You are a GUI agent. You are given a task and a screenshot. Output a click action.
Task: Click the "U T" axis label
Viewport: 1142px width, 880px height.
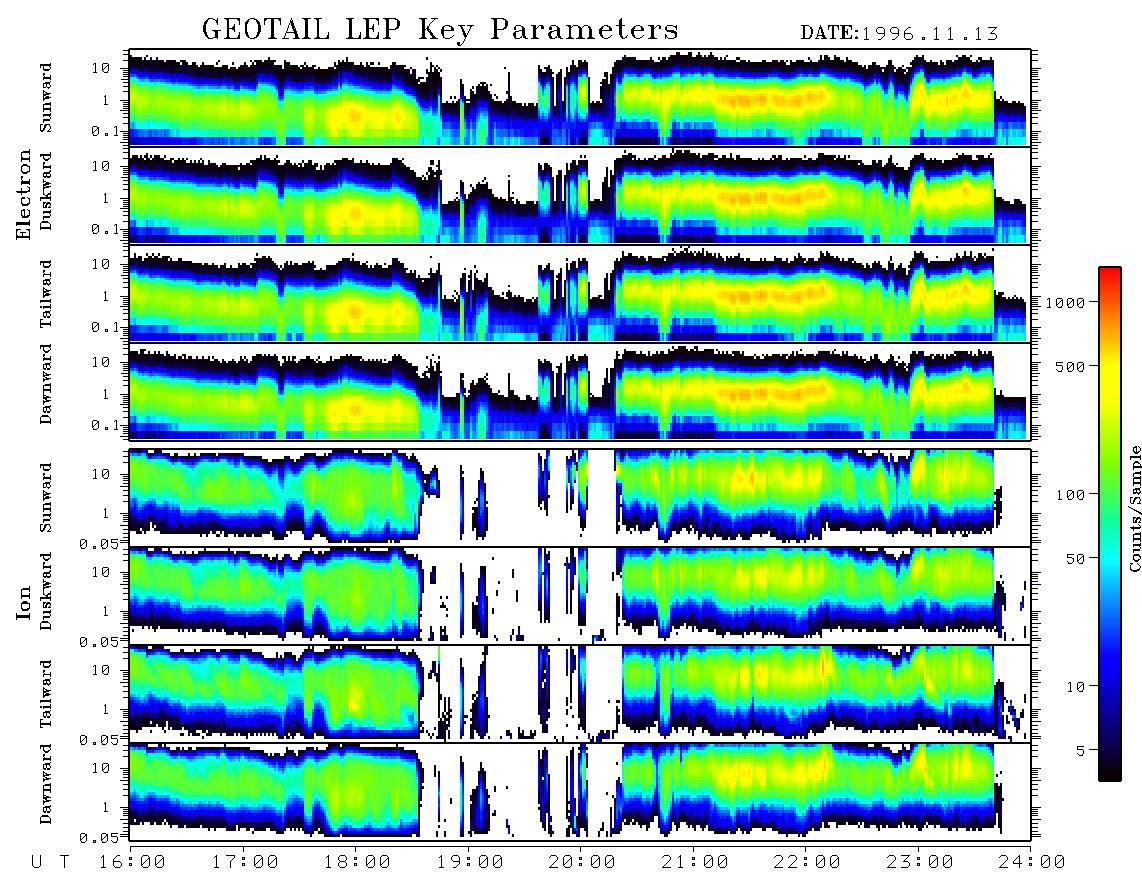point(50,862)
